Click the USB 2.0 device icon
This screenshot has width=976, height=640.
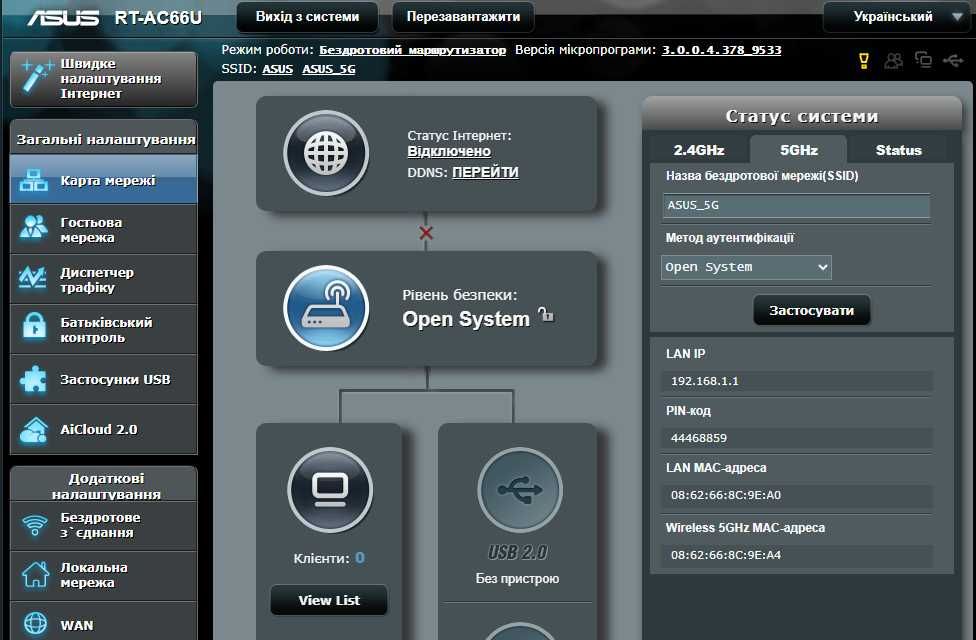(520, 490)
